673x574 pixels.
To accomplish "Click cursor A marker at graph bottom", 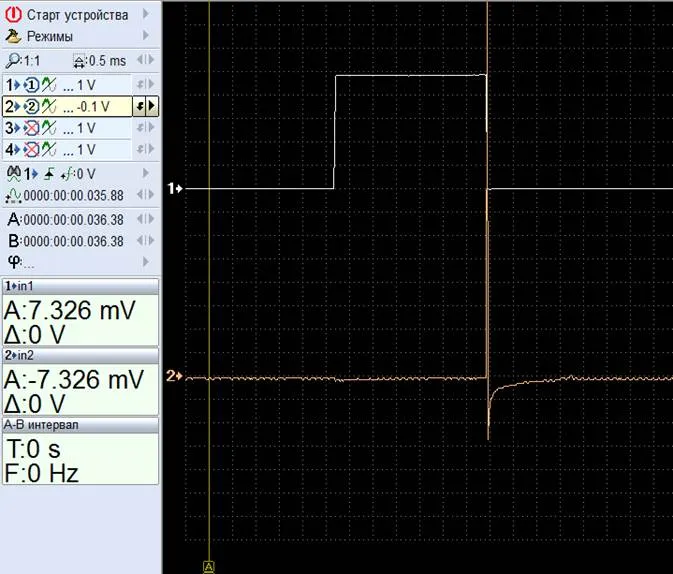I will tap(209, 567).
